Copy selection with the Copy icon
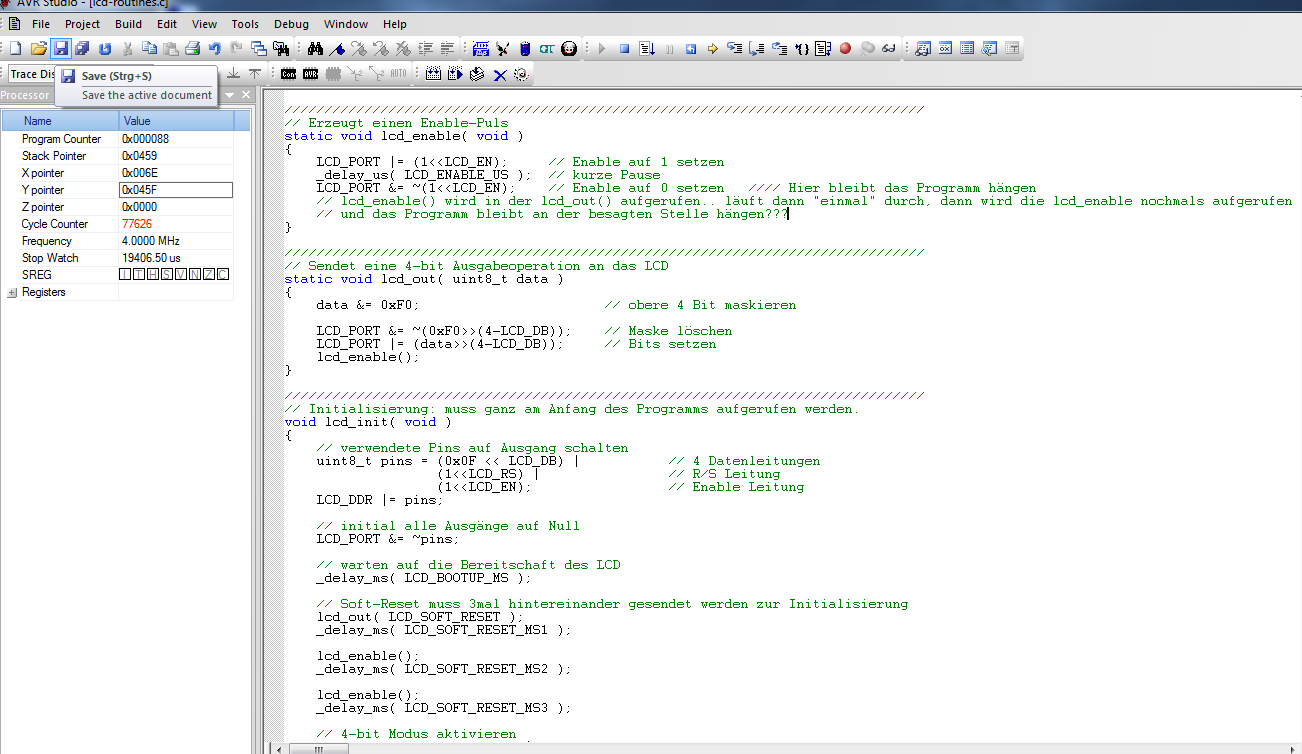 coord(149,48)
